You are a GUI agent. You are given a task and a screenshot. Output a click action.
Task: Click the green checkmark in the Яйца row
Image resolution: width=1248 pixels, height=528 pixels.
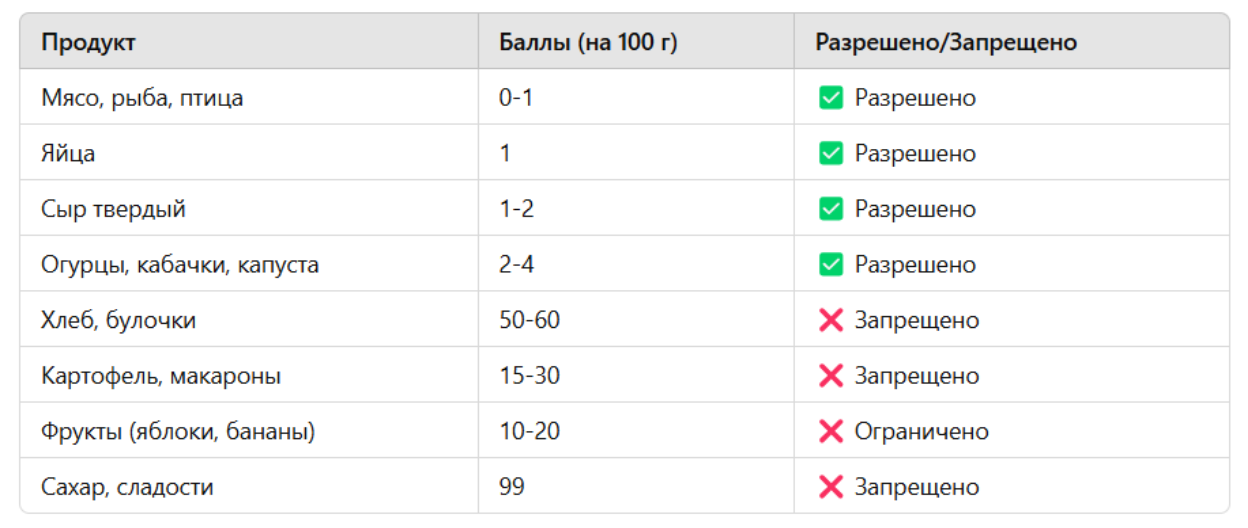click(x=830, y=154)
